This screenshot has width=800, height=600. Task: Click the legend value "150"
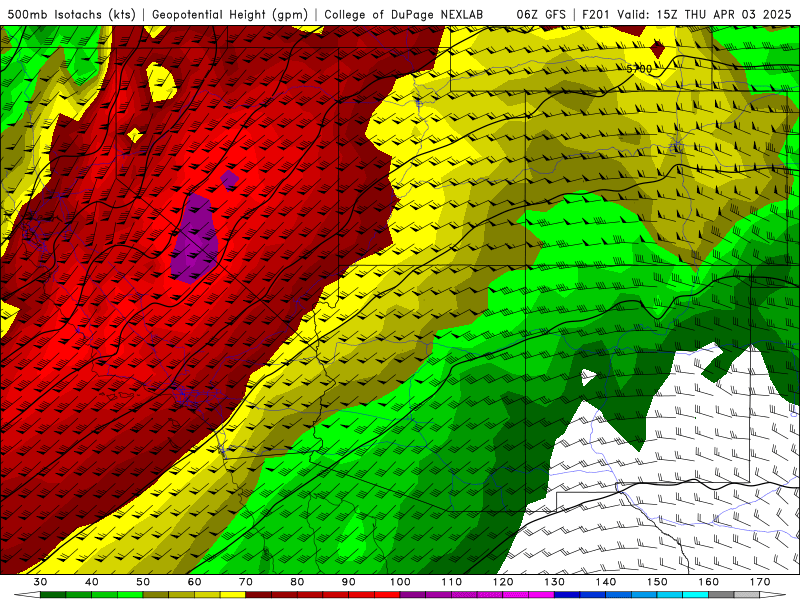click(658, 582)
